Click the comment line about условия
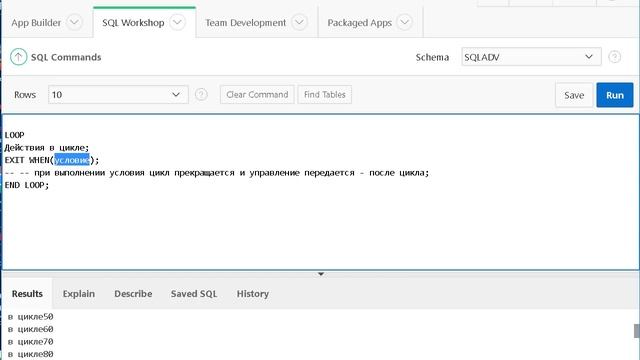640x360 pixels. (x=217, y=173)
